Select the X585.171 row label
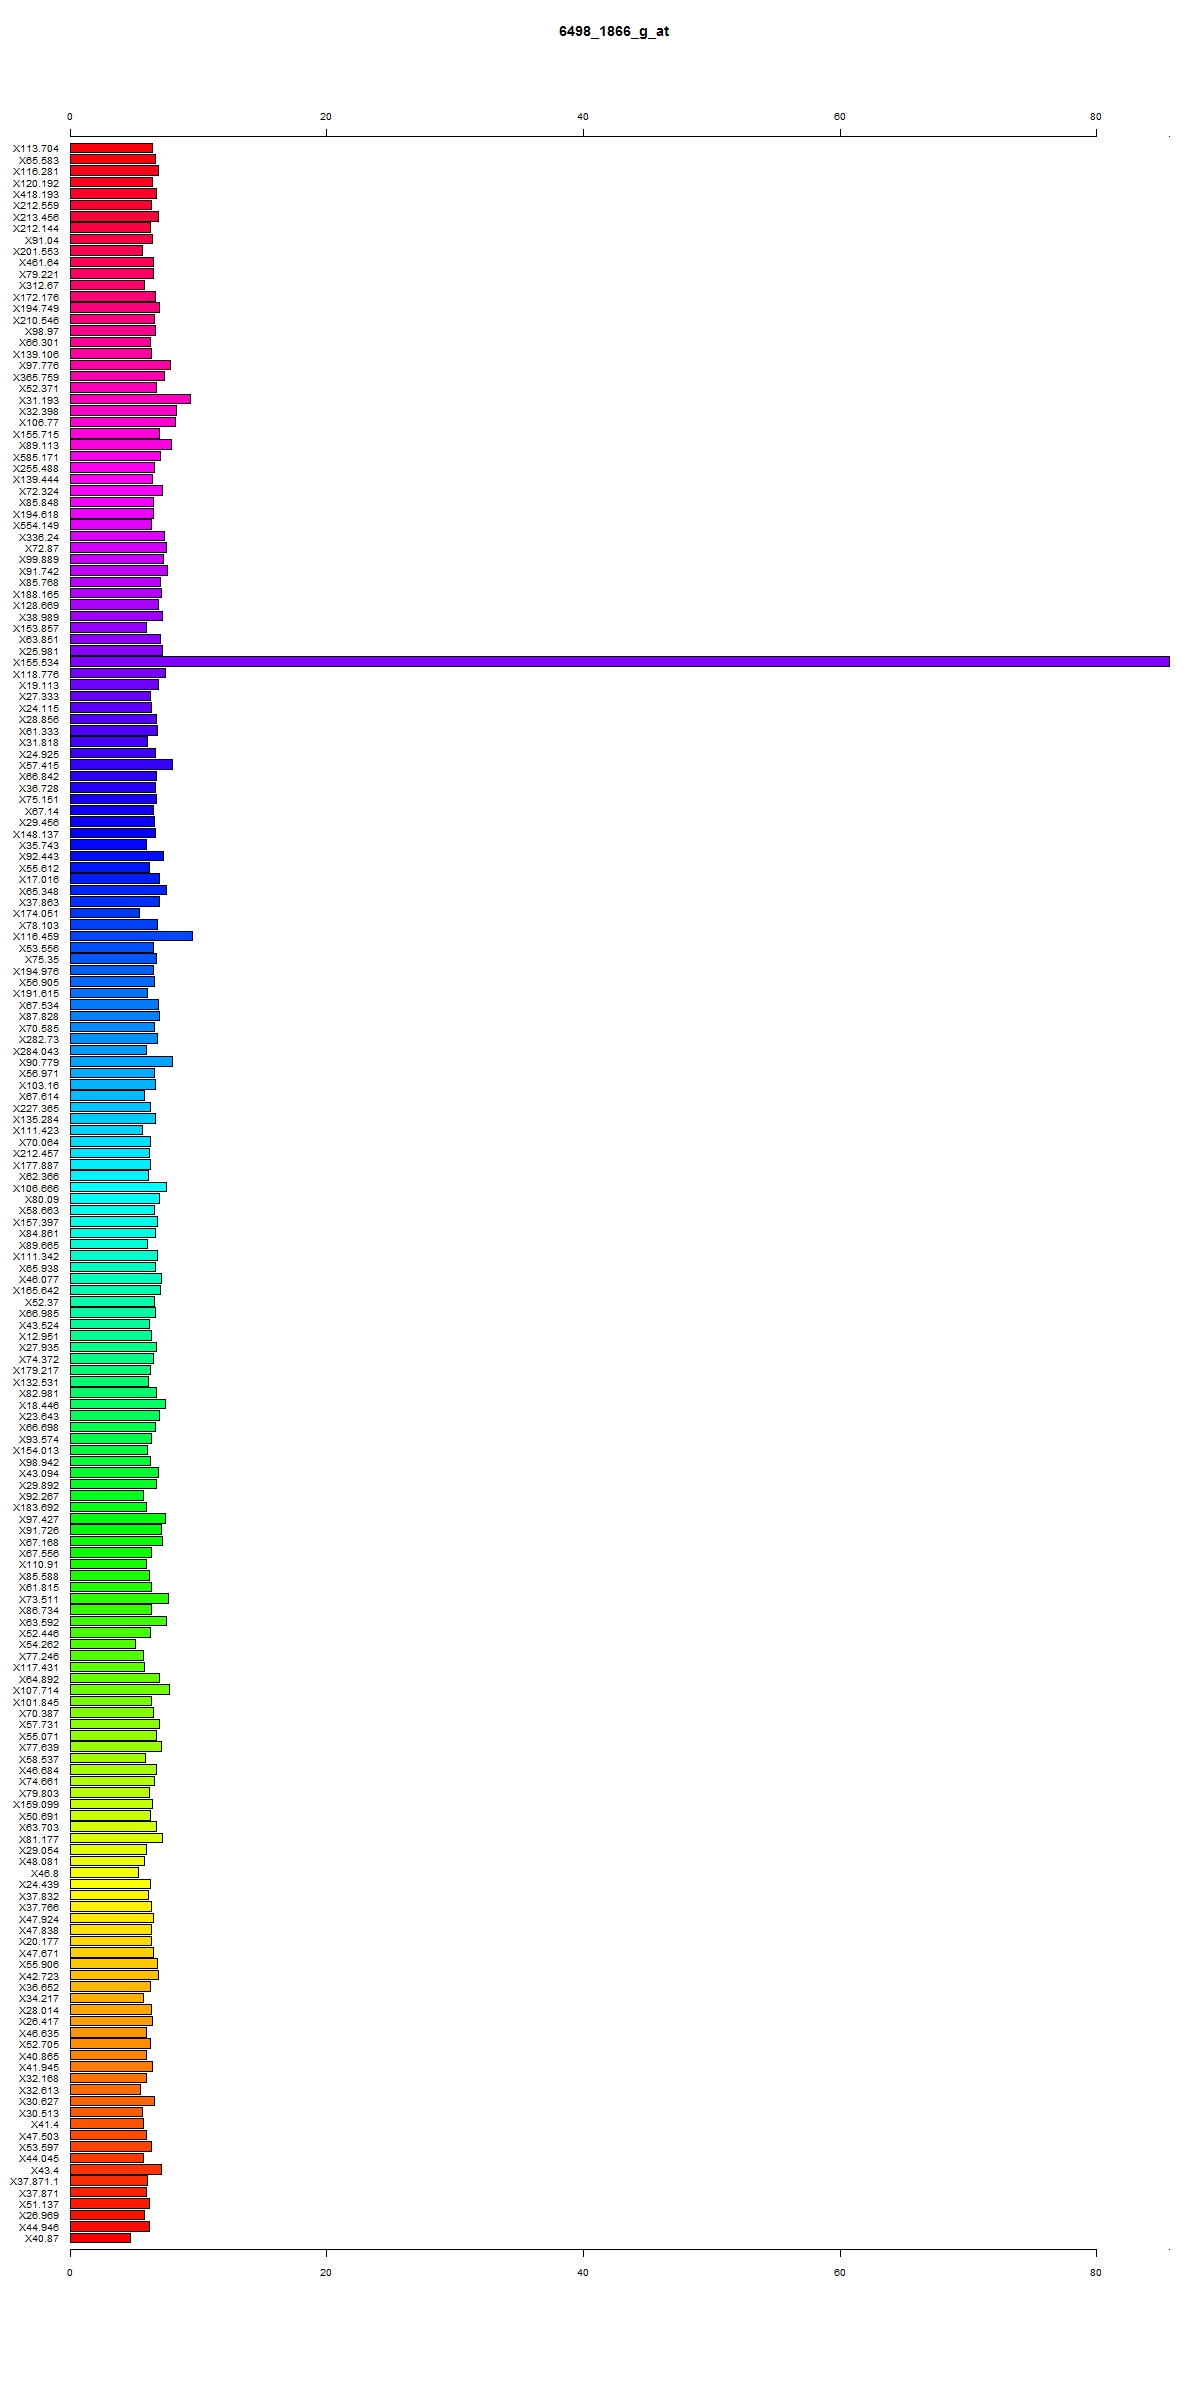The height and width of the screenshot is (2400, 1200). [x=36, y=457]
